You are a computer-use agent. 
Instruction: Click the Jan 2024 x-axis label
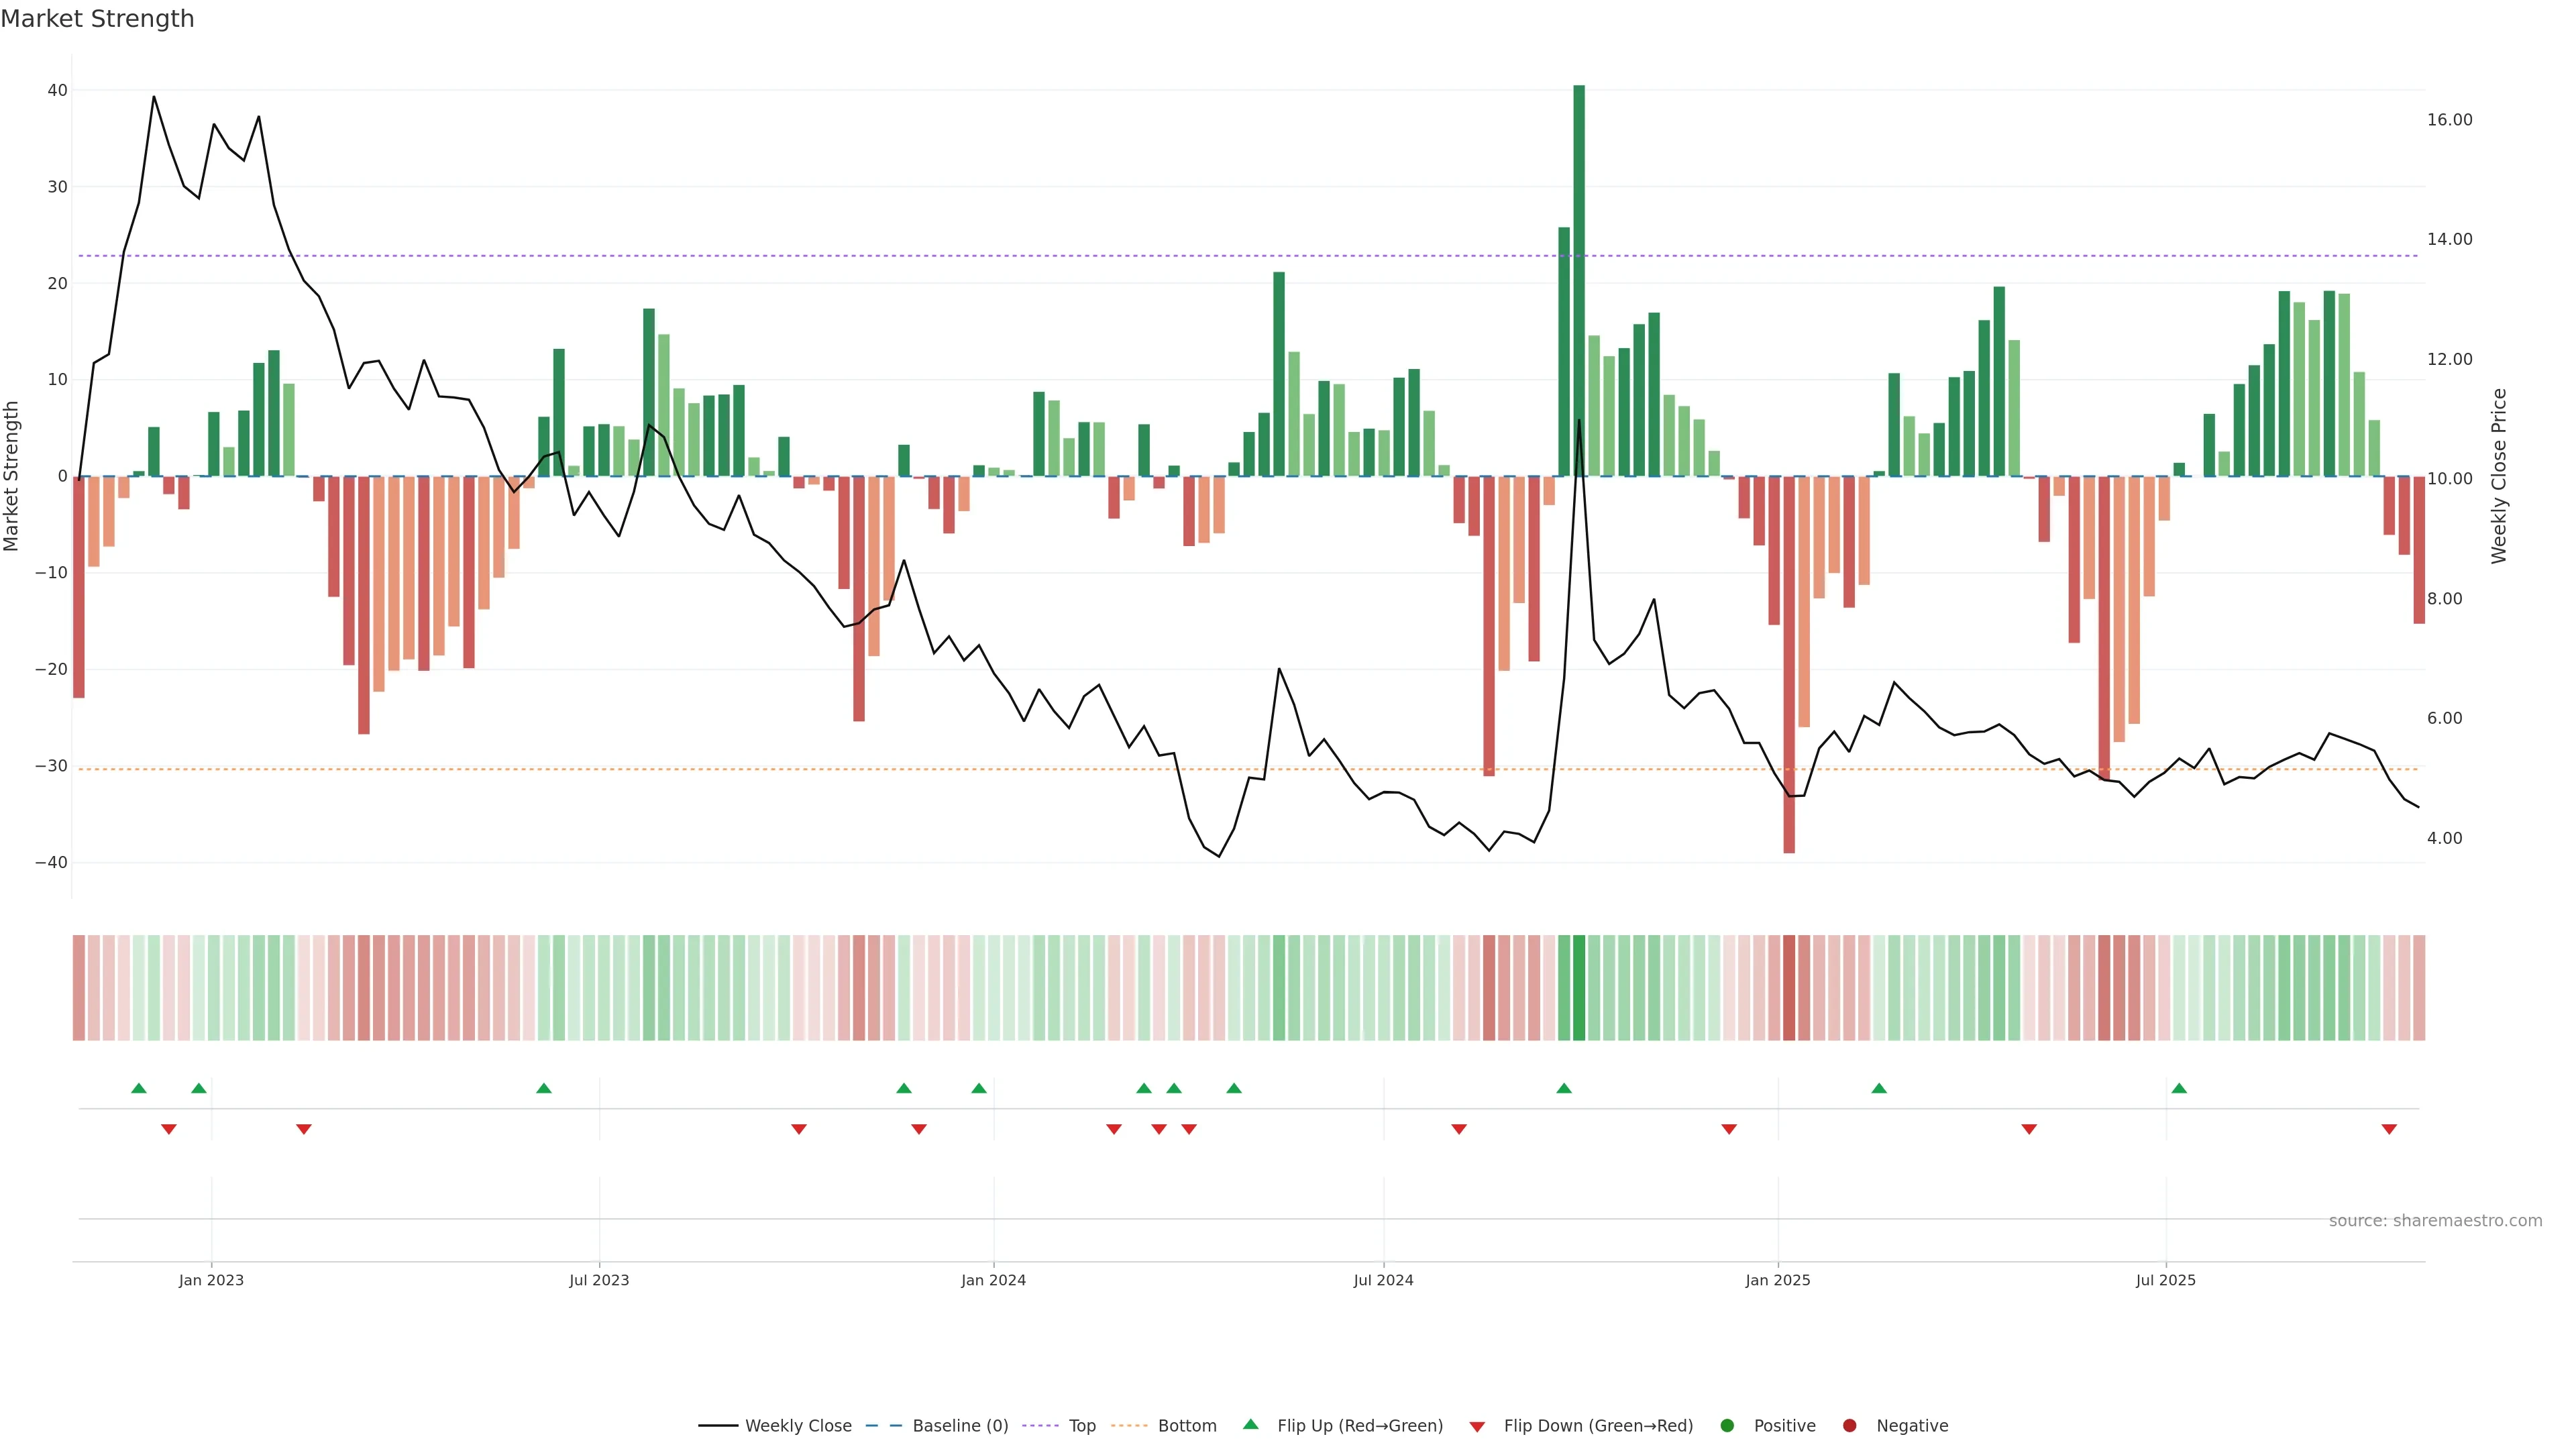click(x=993, y=1280)
